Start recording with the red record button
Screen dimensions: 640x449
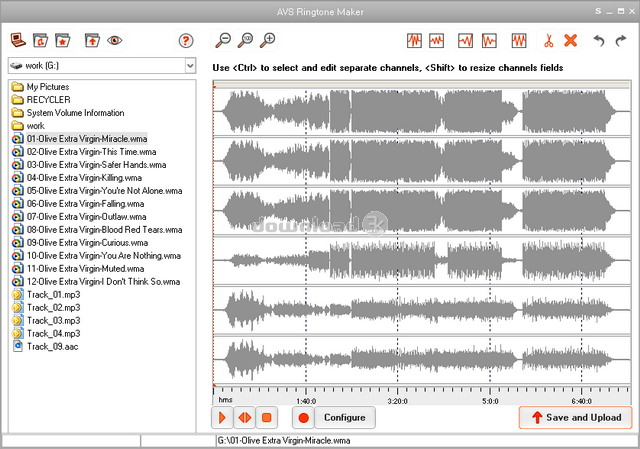pyautogui.click(x=303, y=418)
